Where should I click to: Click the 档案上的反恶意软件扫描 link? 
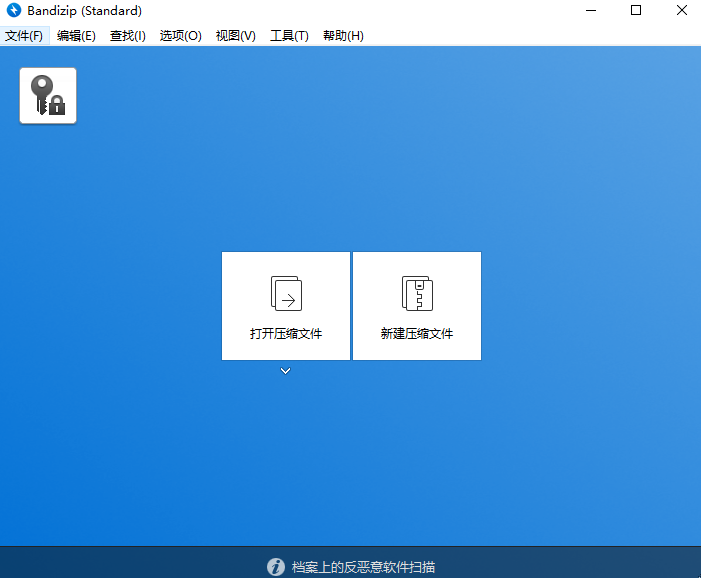363,567
